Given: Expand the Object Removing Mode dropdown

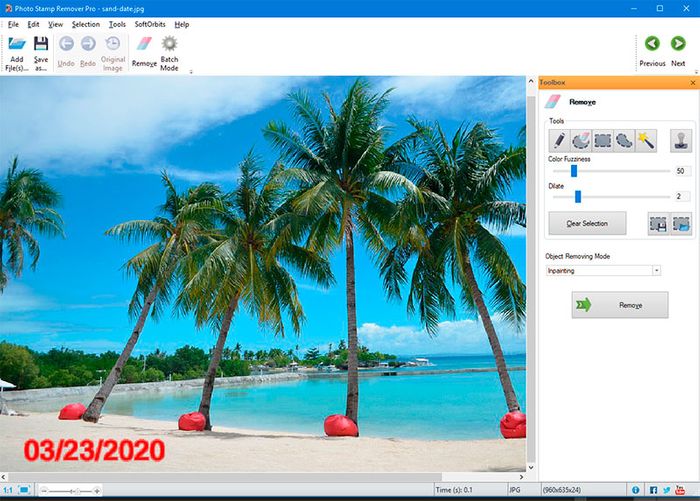Looking at the screenshot, I should [656, 270].
